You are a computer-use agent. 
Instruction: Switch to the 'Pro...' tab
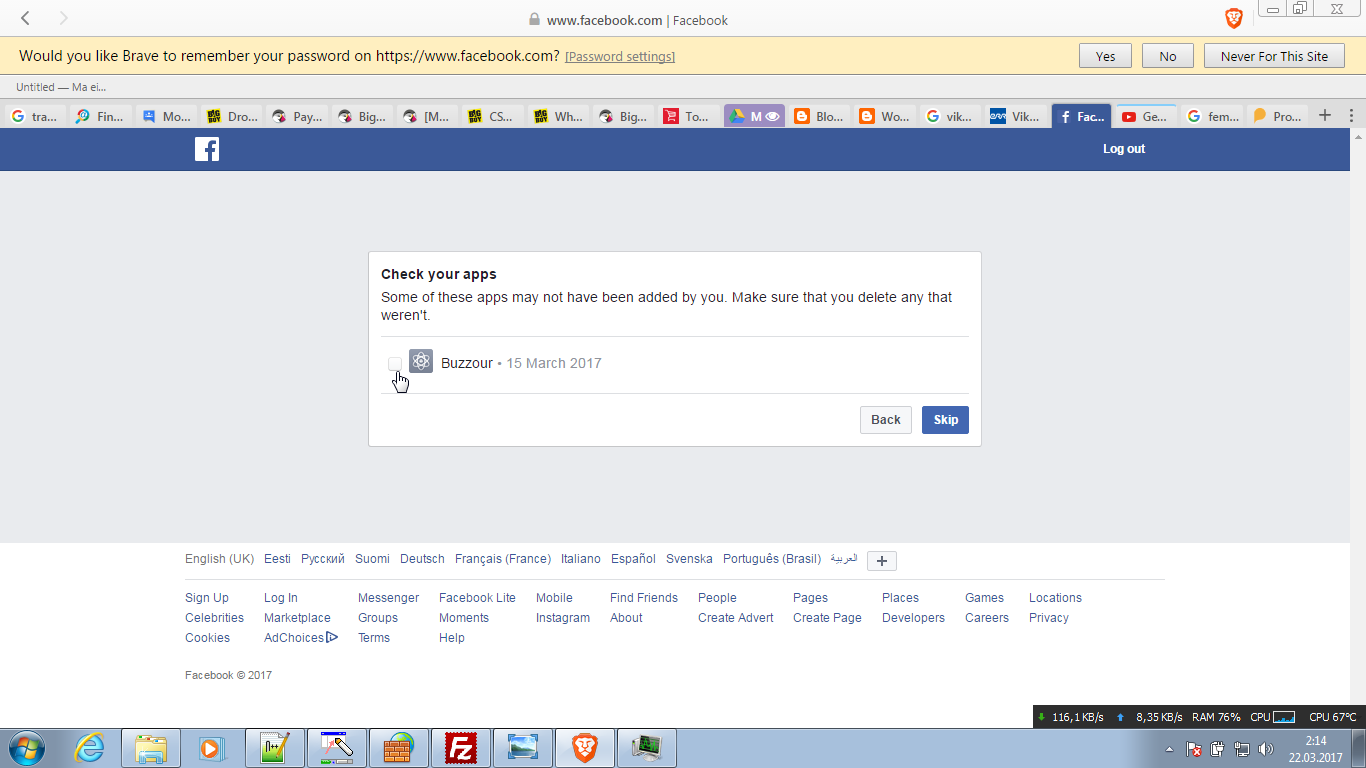coord(1277,116)
